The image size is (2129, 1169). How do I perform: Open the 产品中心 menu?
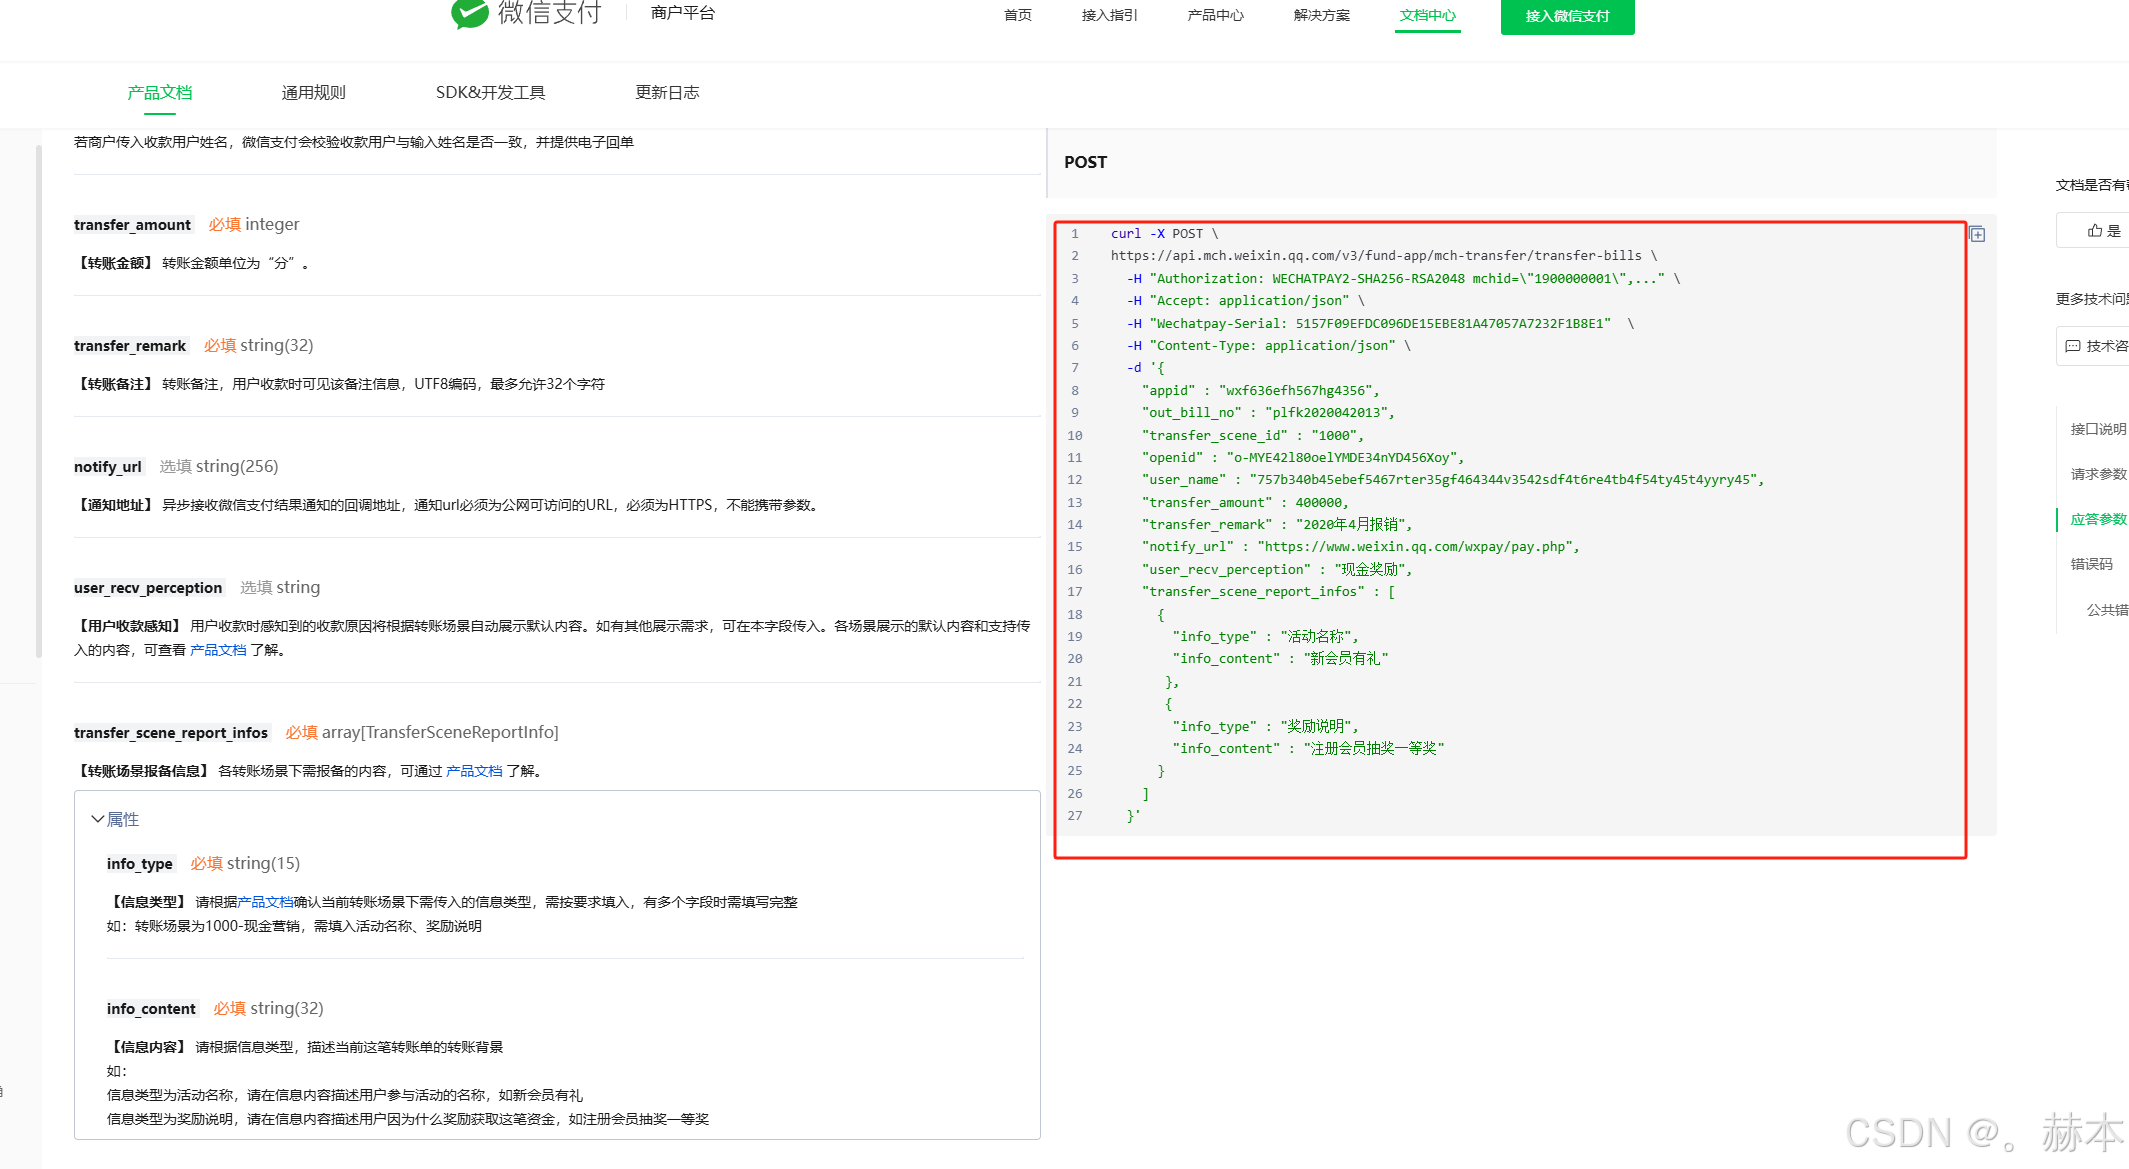[1215, 15]
